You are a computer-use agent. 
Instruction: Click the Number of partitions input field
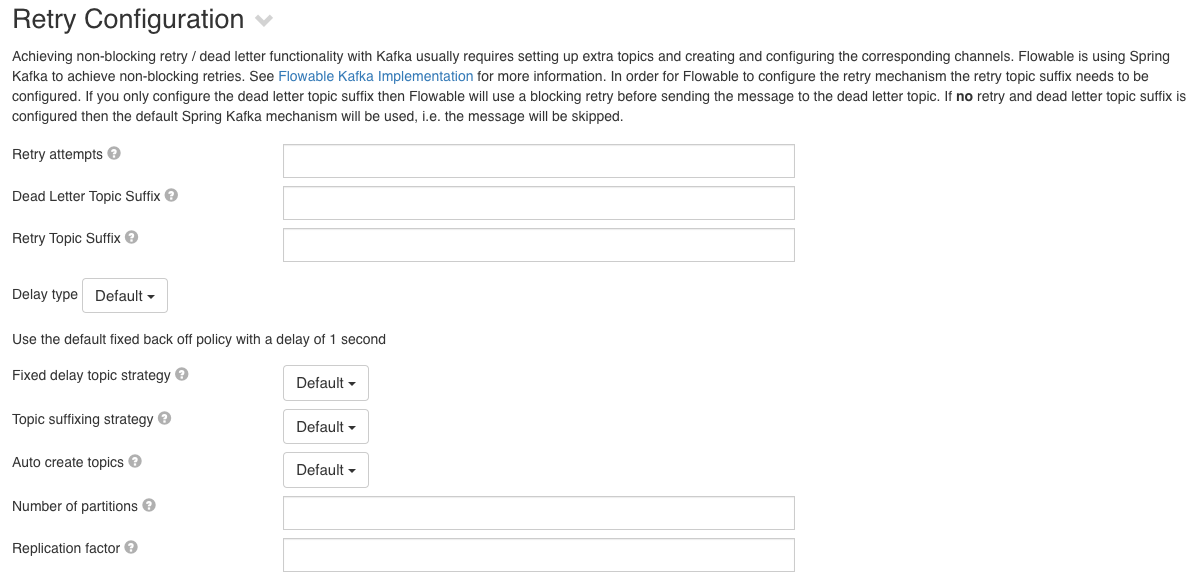click(538, 512)
